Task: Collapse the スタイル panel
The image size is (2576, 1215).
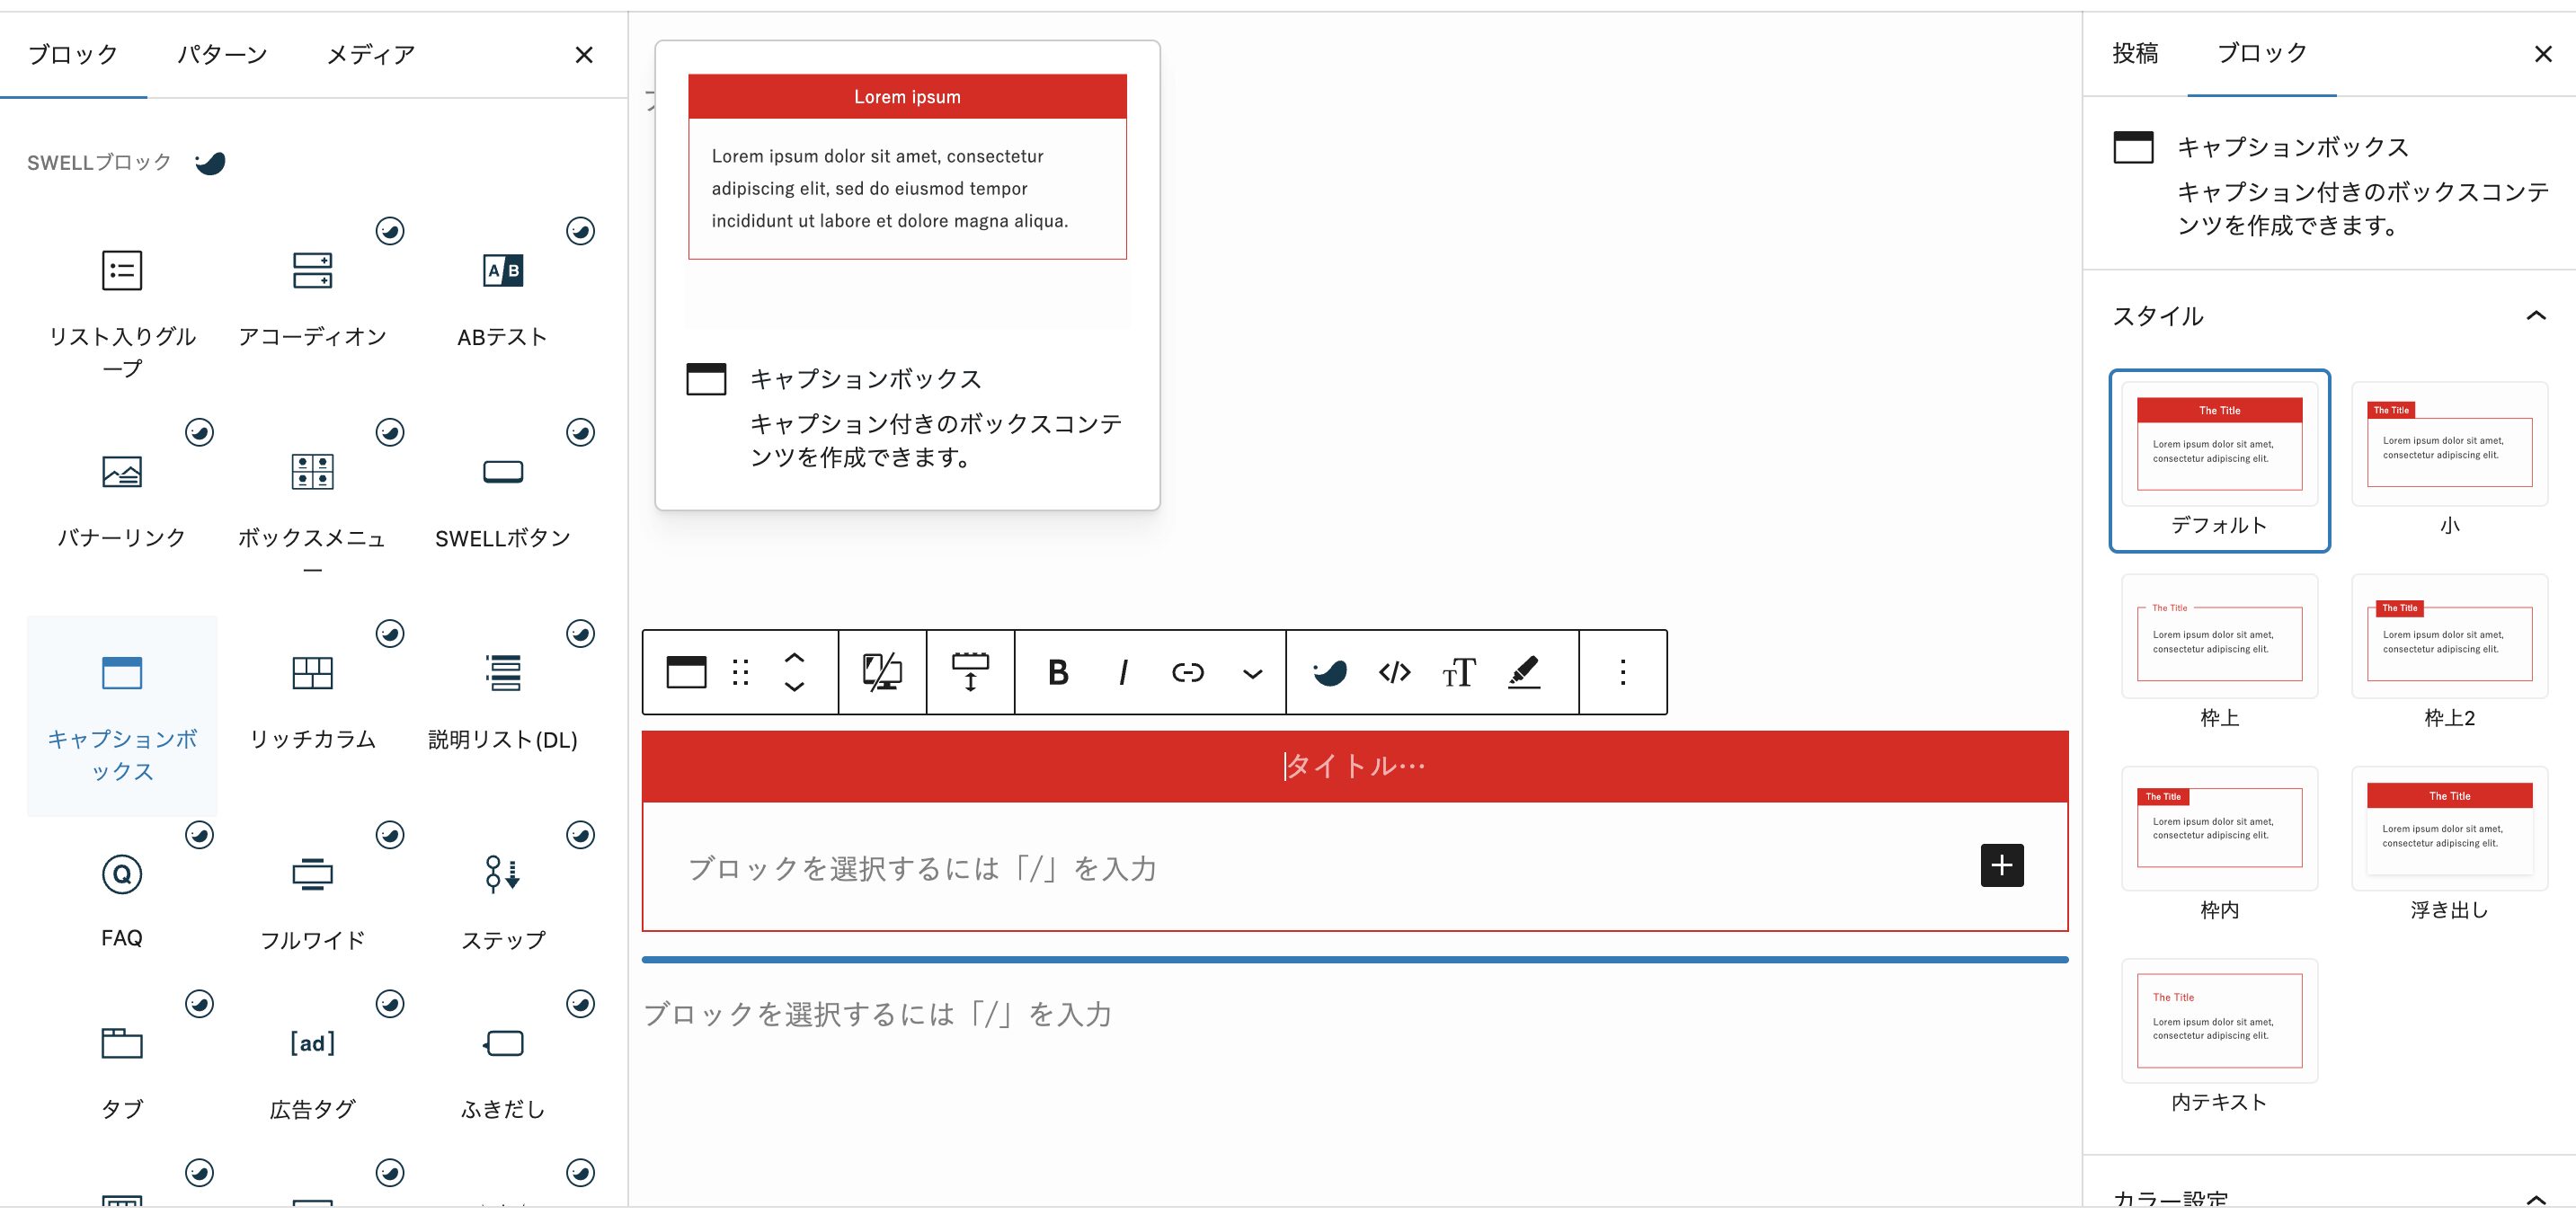Action: [x=2535, y=317]
